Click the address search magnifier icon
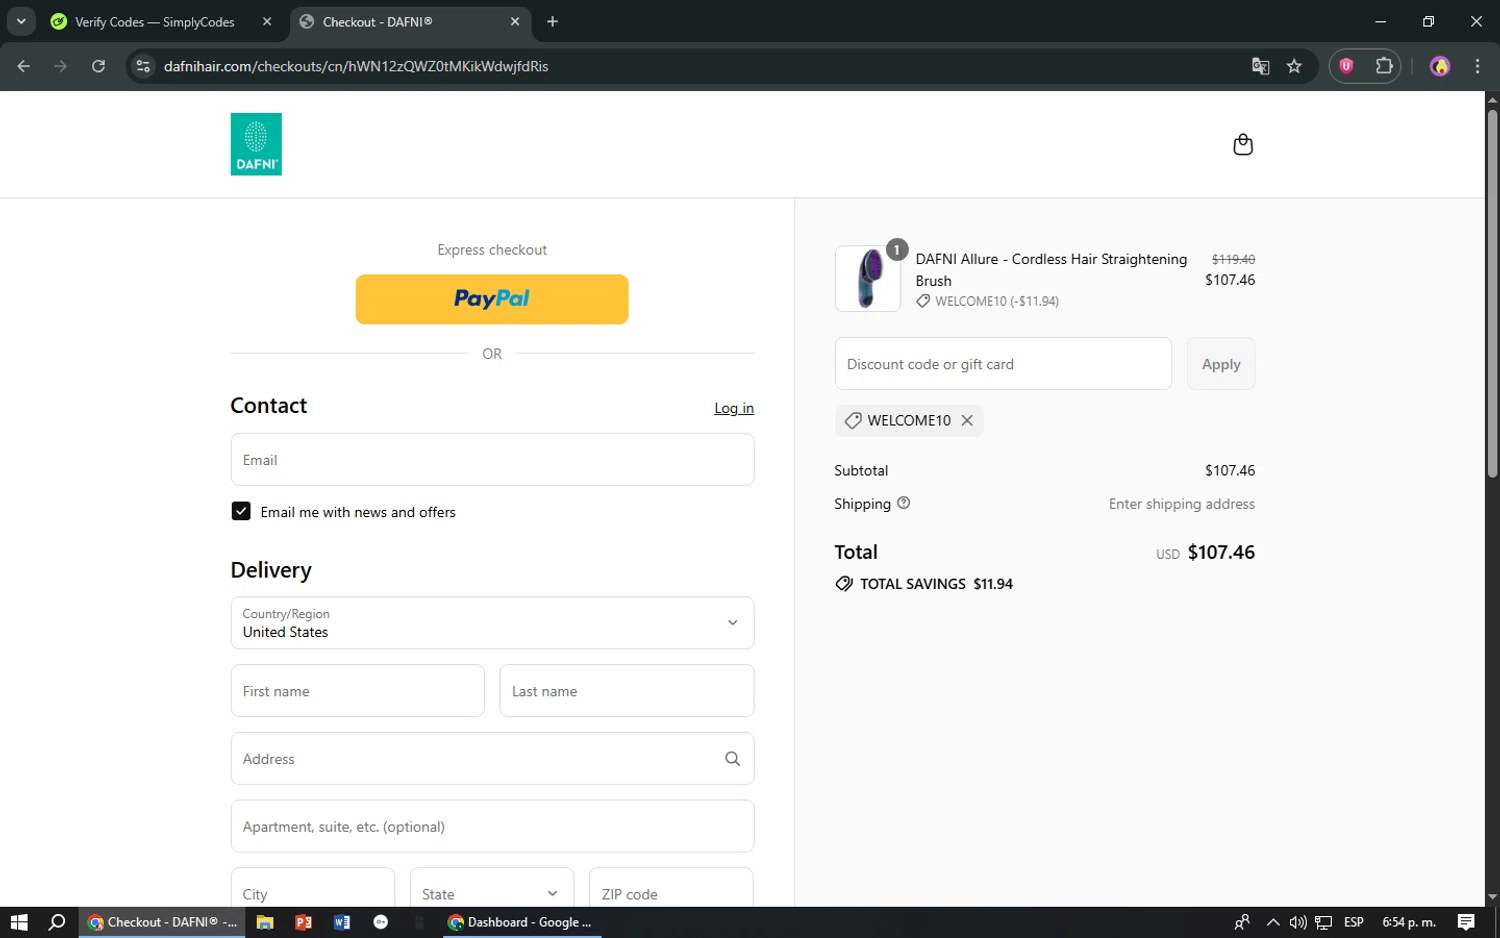 732,759
